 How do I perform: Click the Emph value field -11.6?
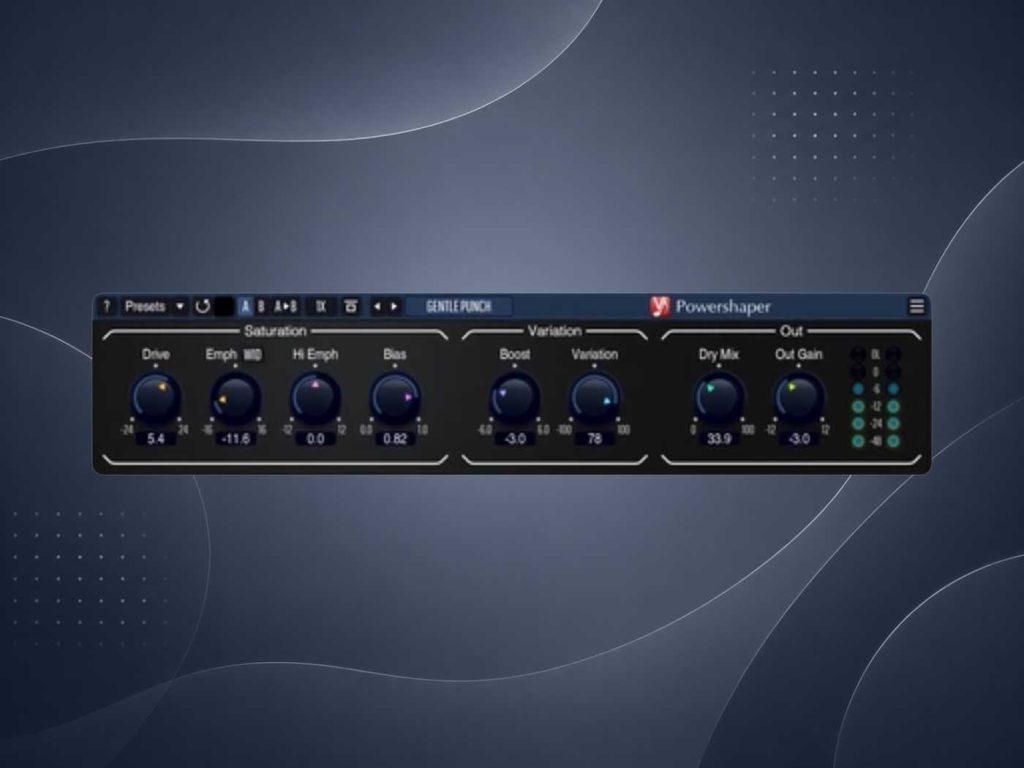[236, 438]
